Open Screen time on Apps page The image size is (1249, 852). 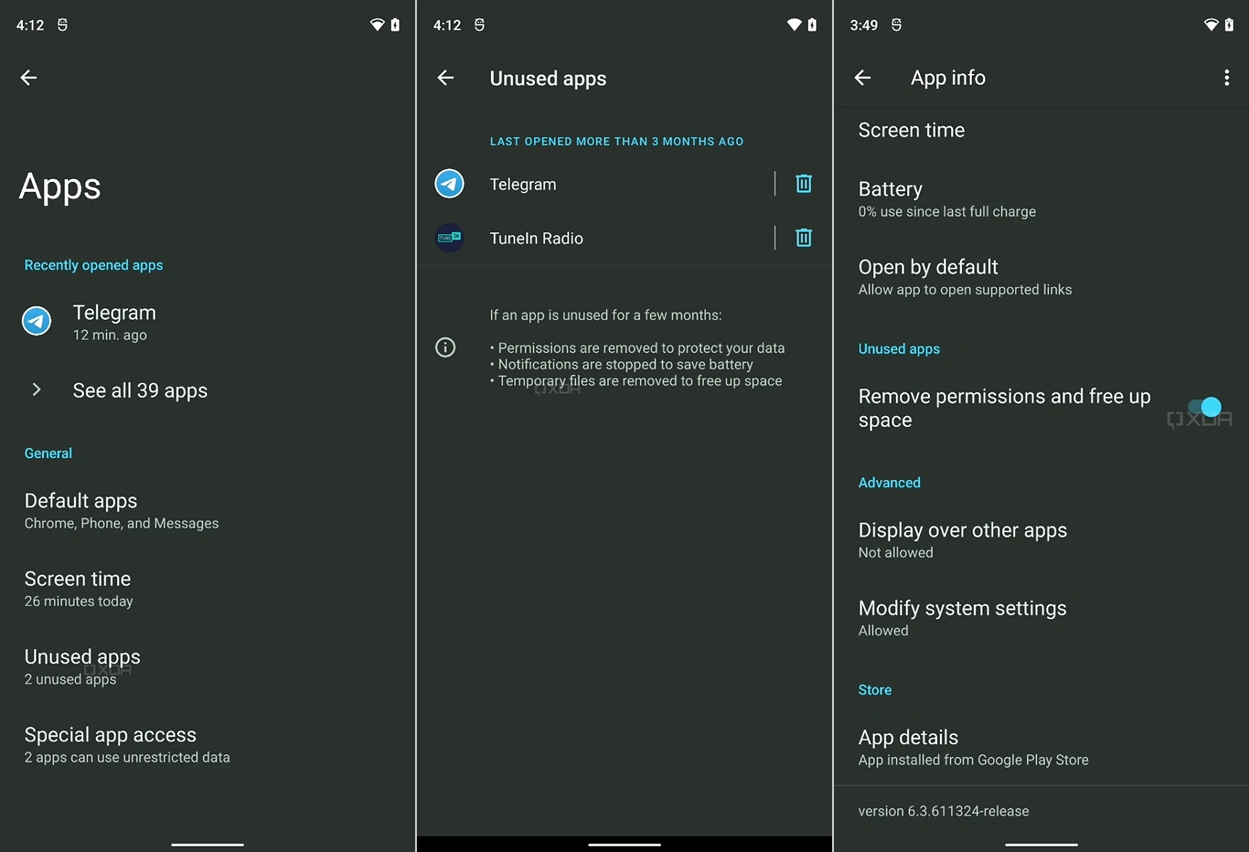pos(78,588)
